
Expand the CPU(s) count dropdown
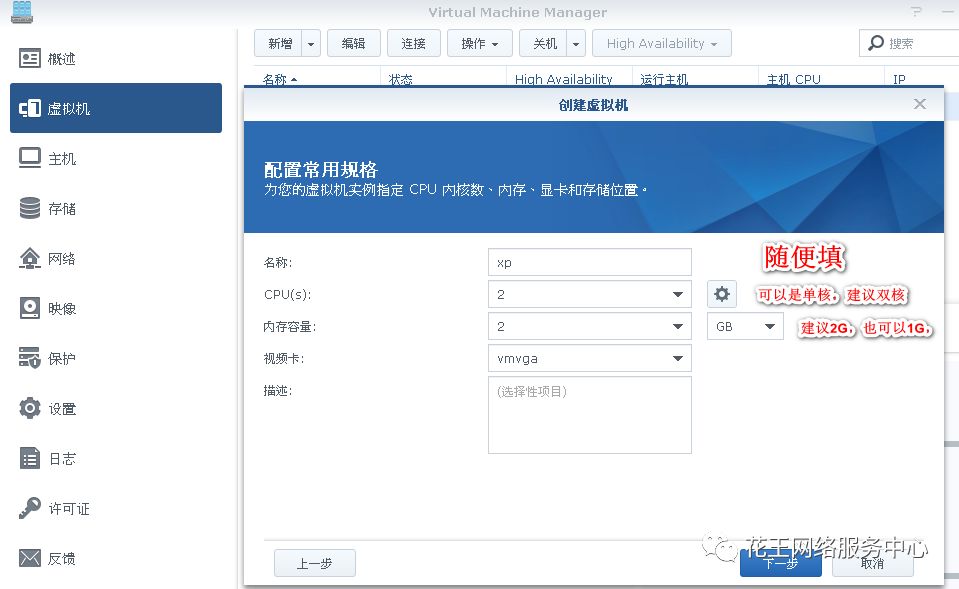point(678,294)
